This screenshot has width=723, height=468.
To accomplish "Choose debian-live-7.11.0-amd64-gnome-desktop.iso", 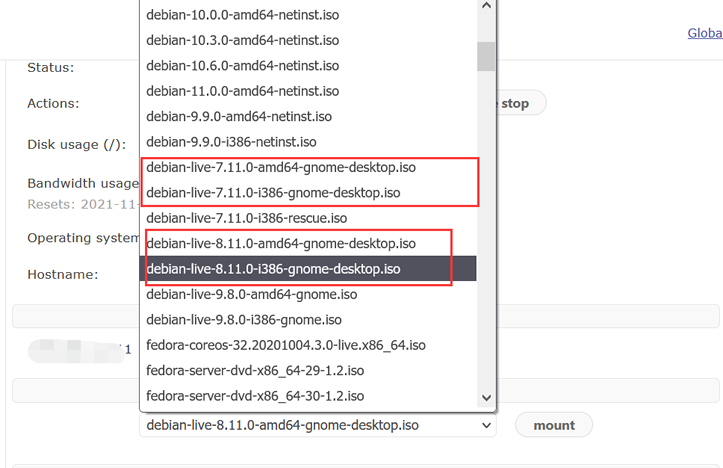I will click(308, 167).
